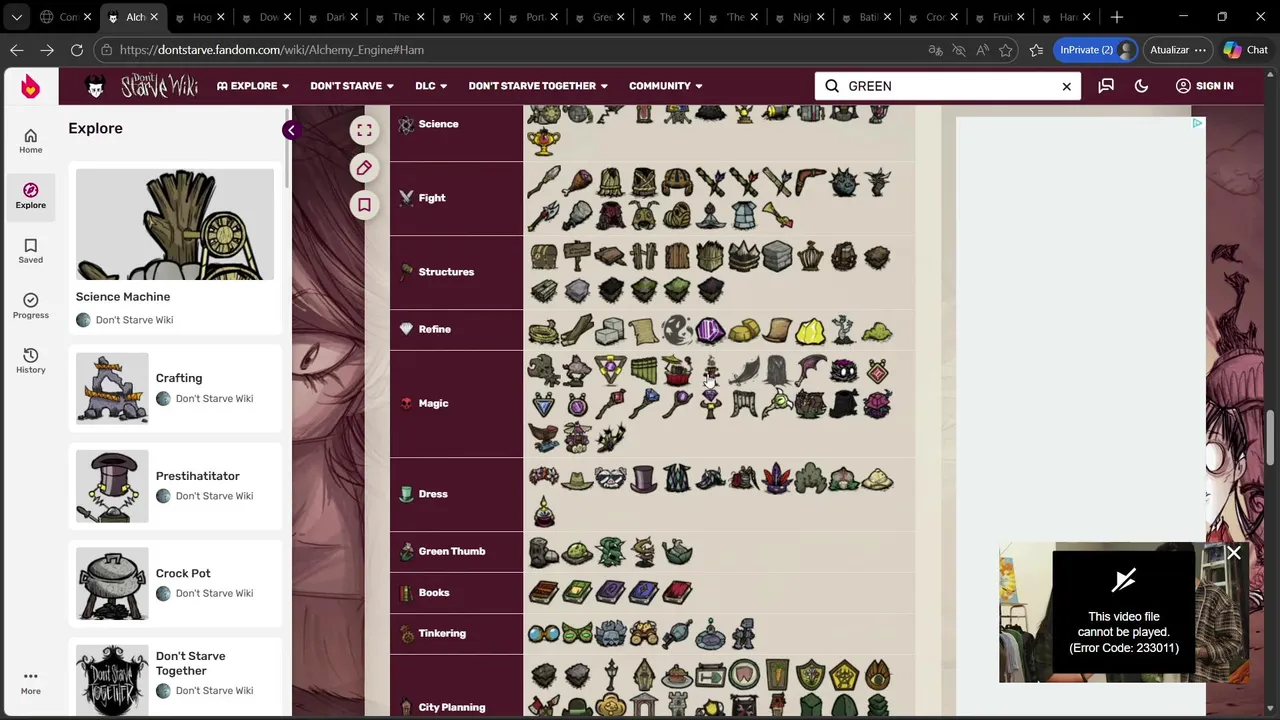Select the Stone Wall icon in Structures

point(777,256)
